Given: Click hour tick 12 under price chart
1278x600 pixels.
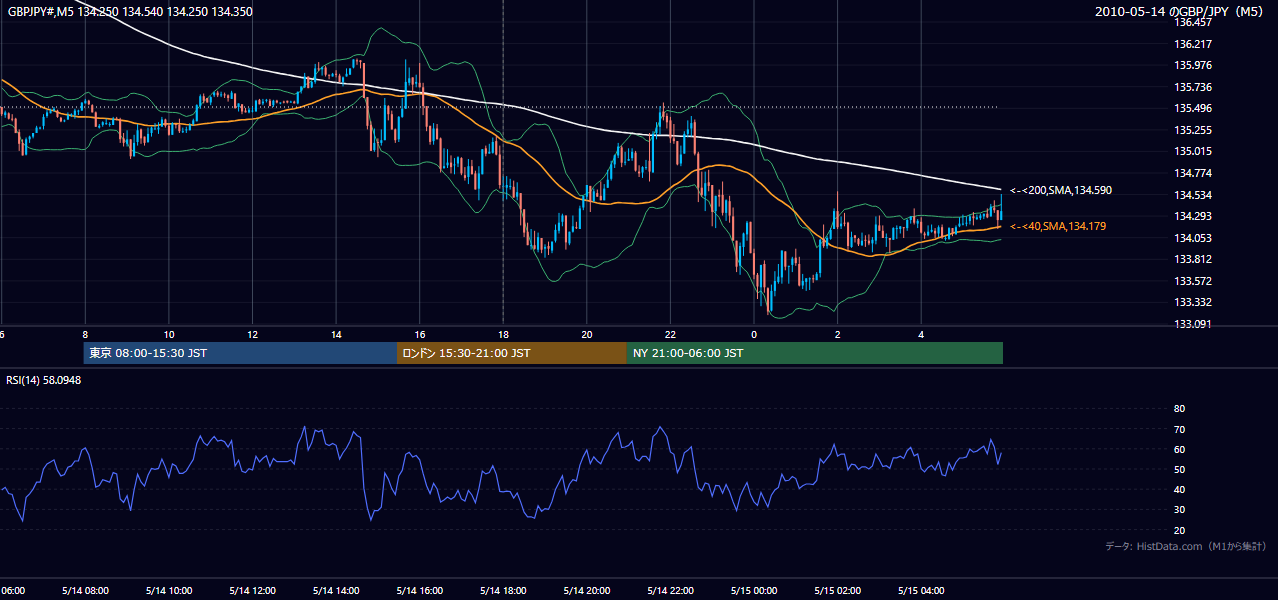Looking at the screenshot, I should (253, 335).
